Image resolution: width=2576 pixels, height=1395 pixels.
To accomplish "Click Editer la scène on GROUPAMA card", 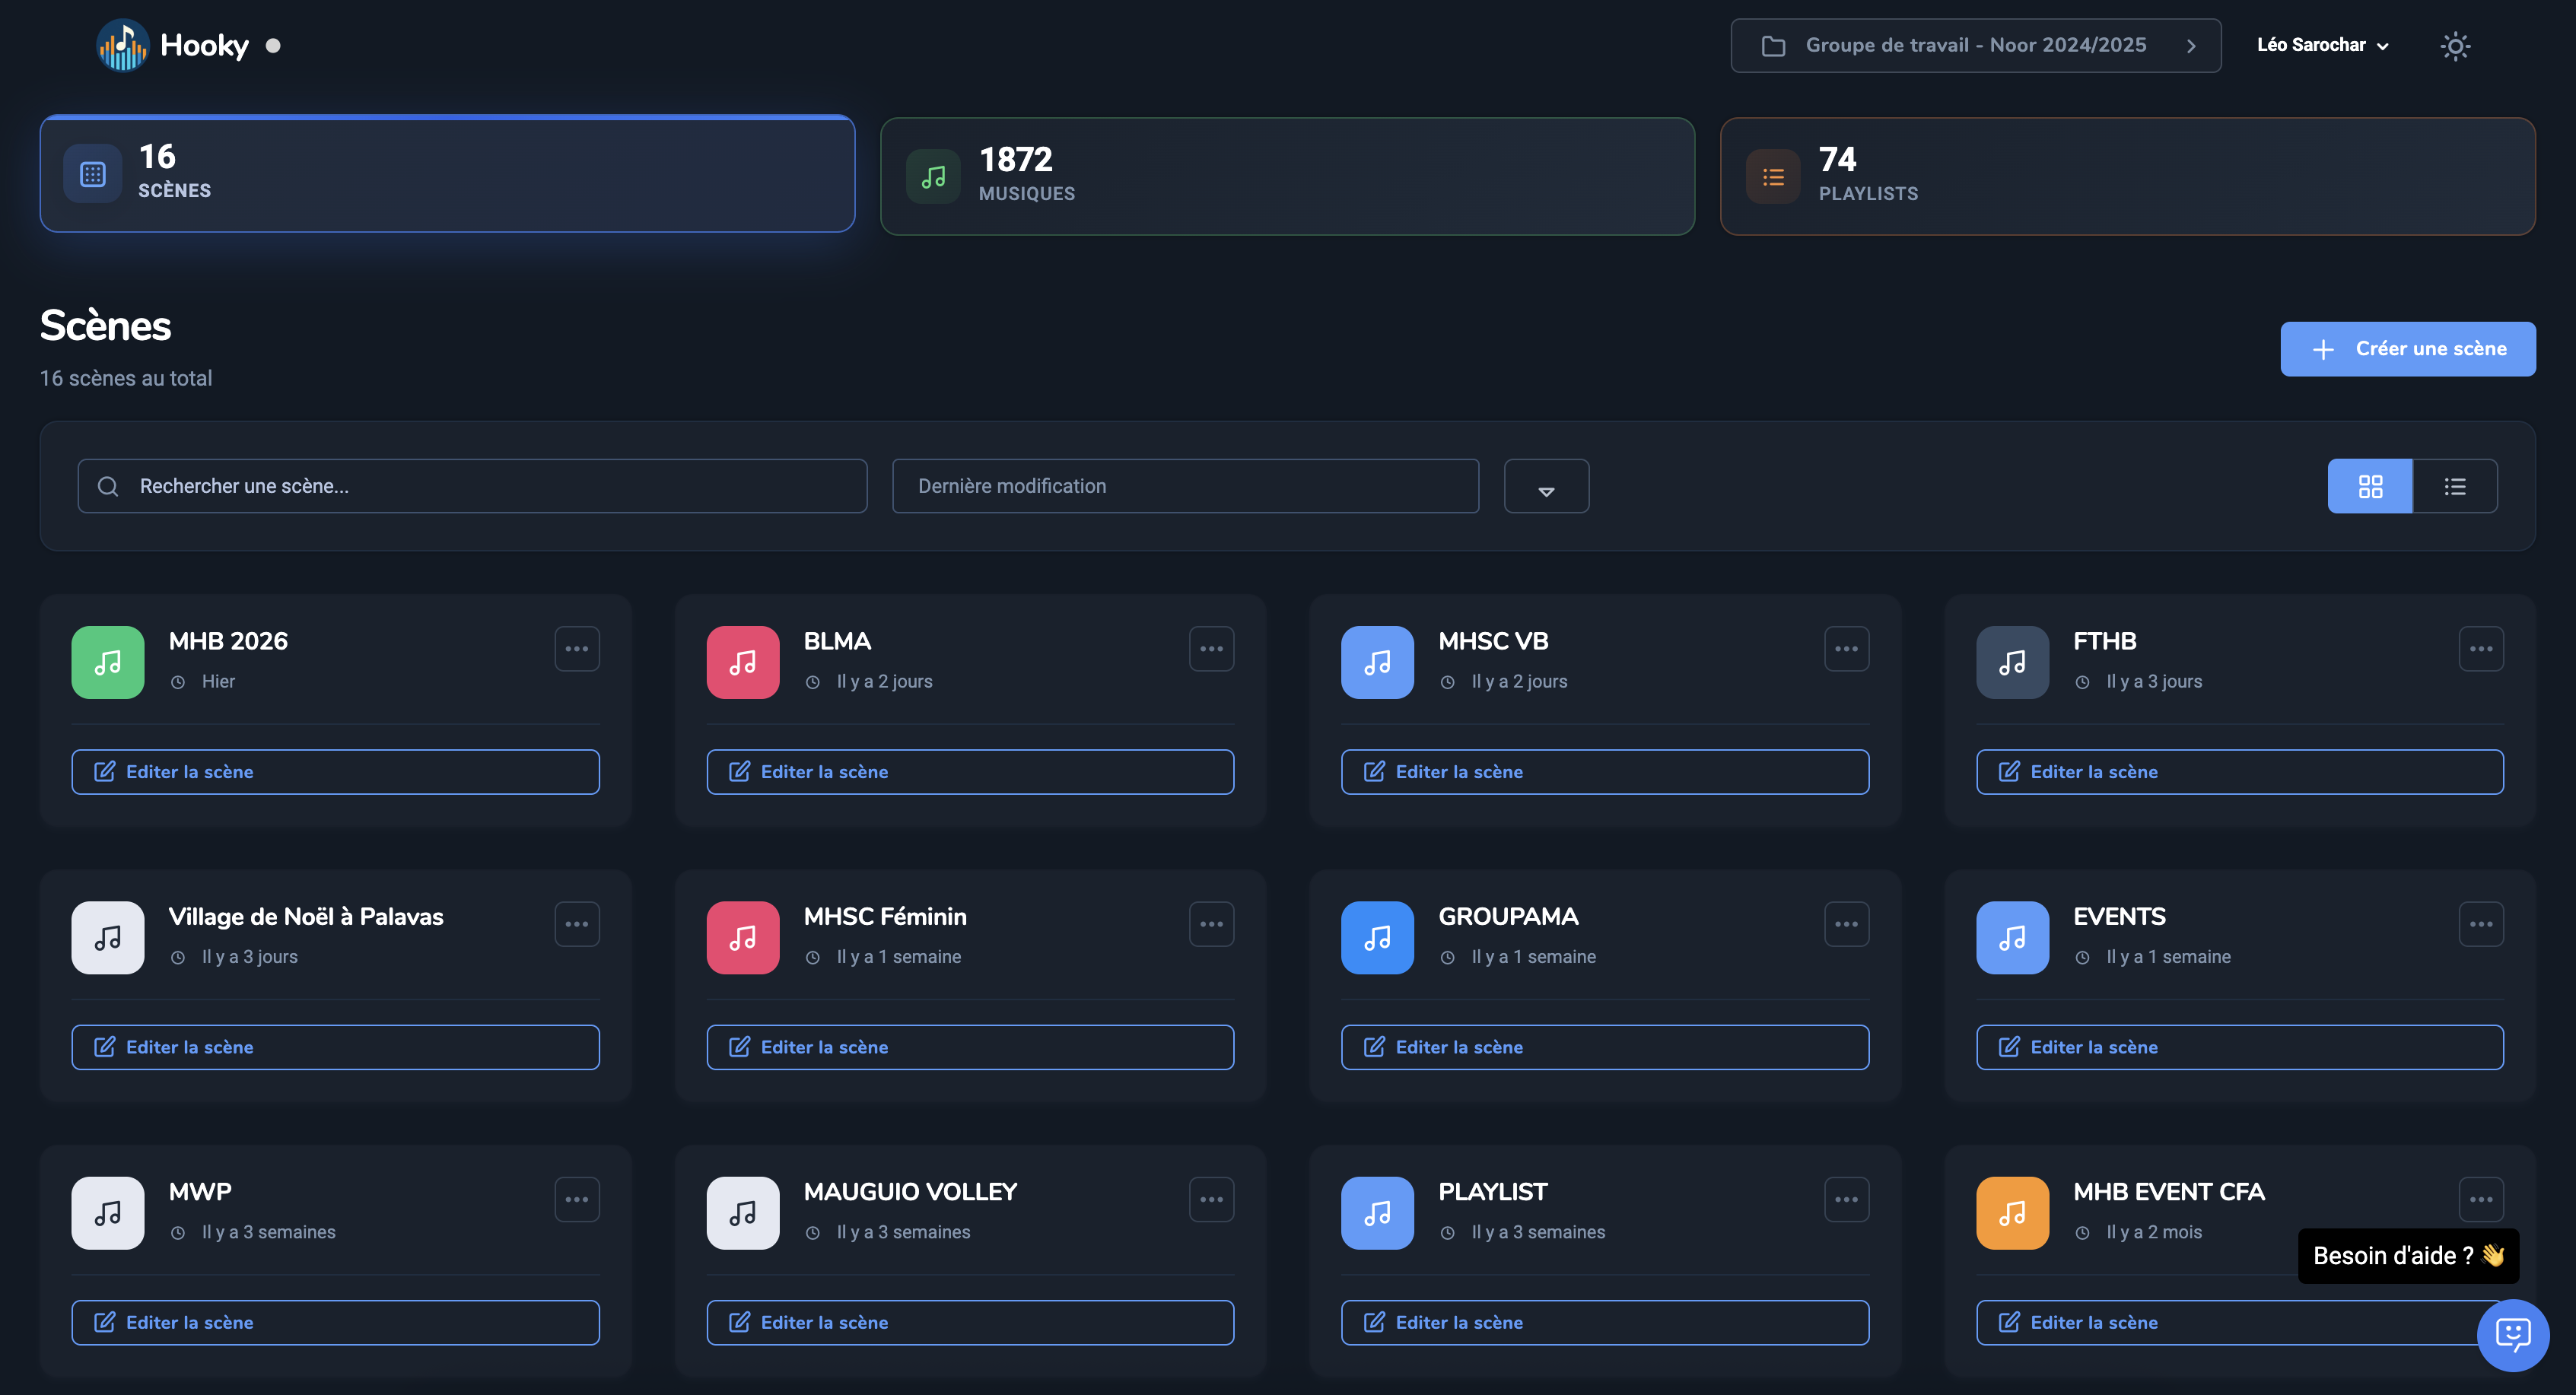I will tap(1604, 1047).
